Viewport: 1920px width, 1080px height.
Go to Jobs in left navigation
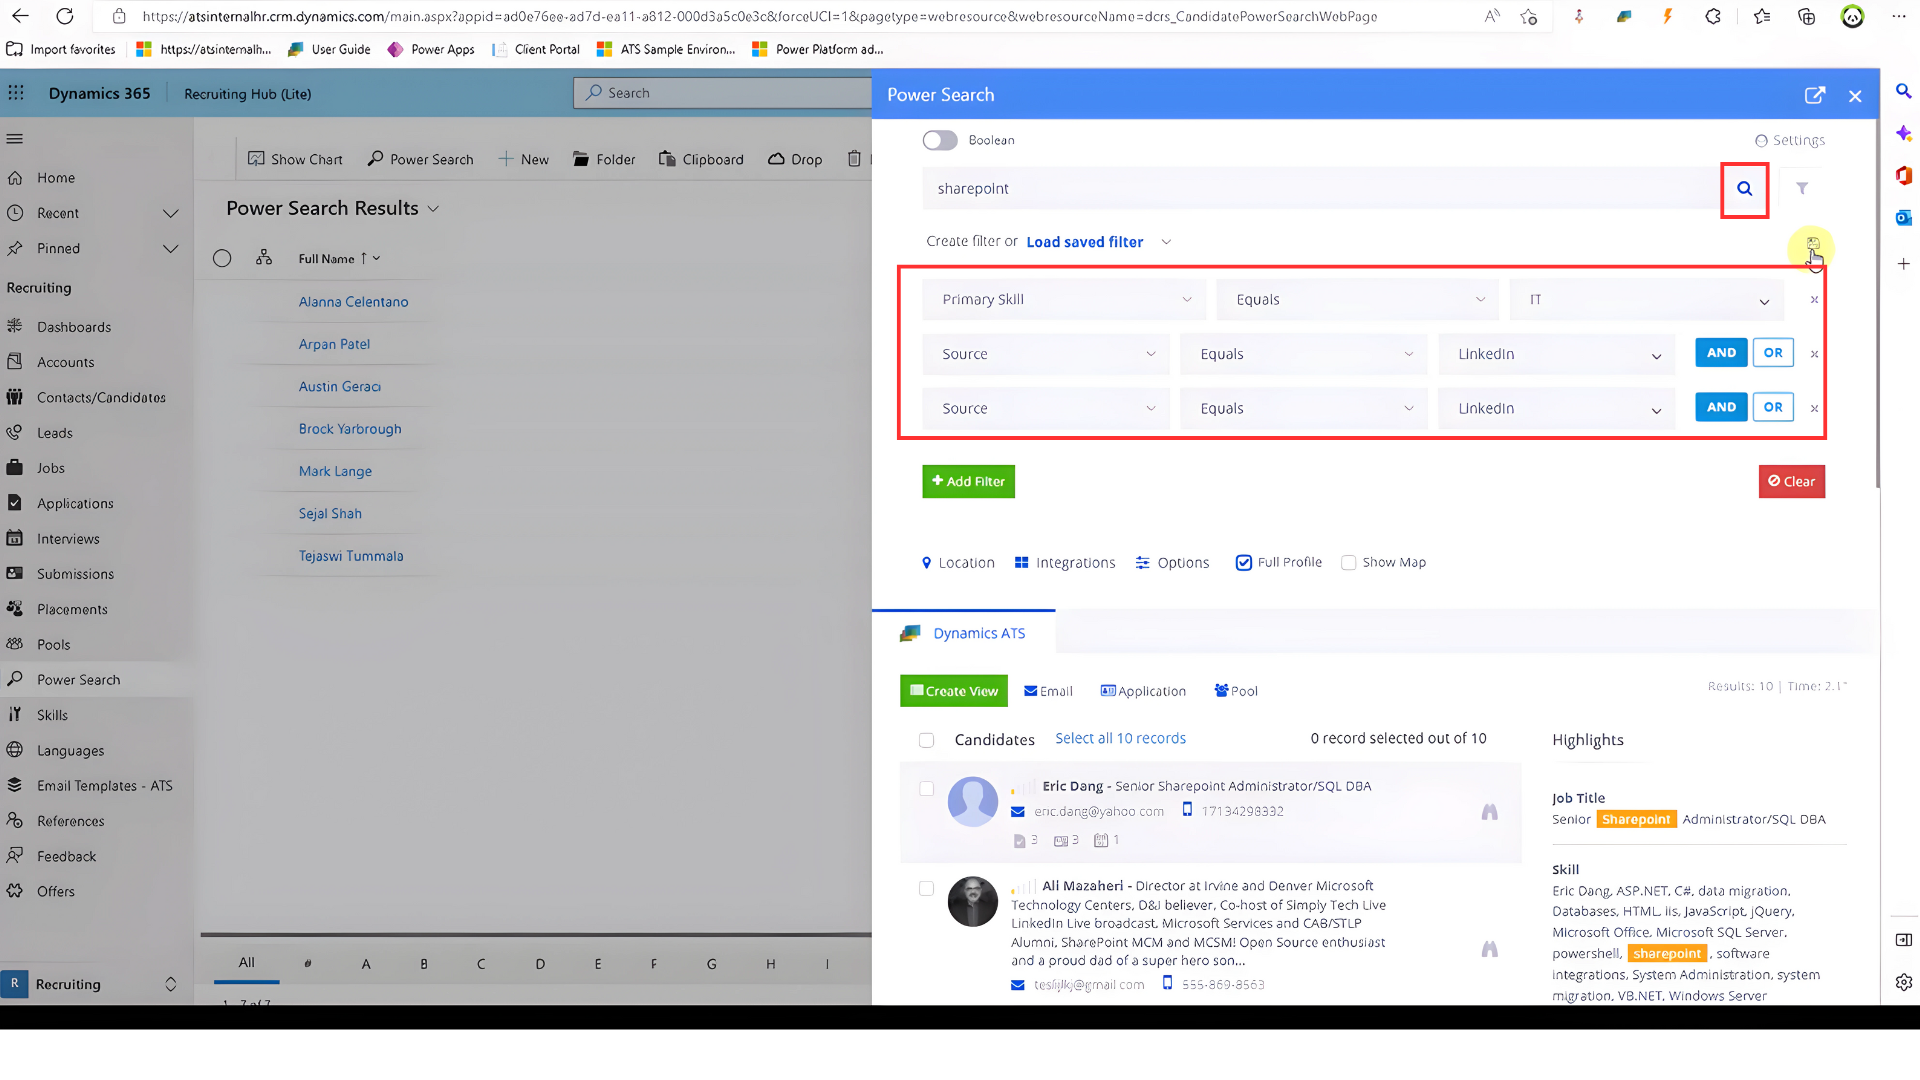[x=51, y=468]
